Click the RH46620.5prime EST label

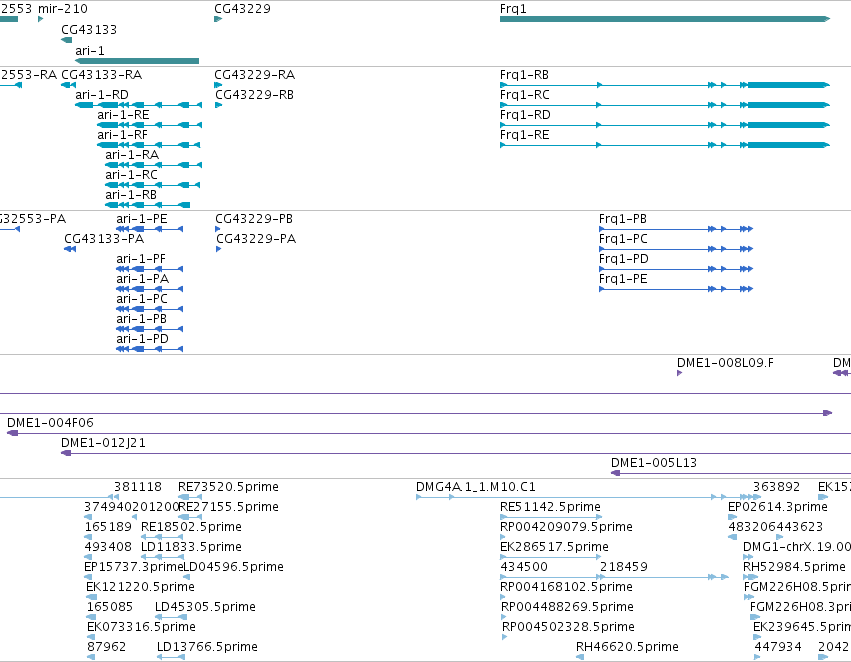[x=627, y=648]
